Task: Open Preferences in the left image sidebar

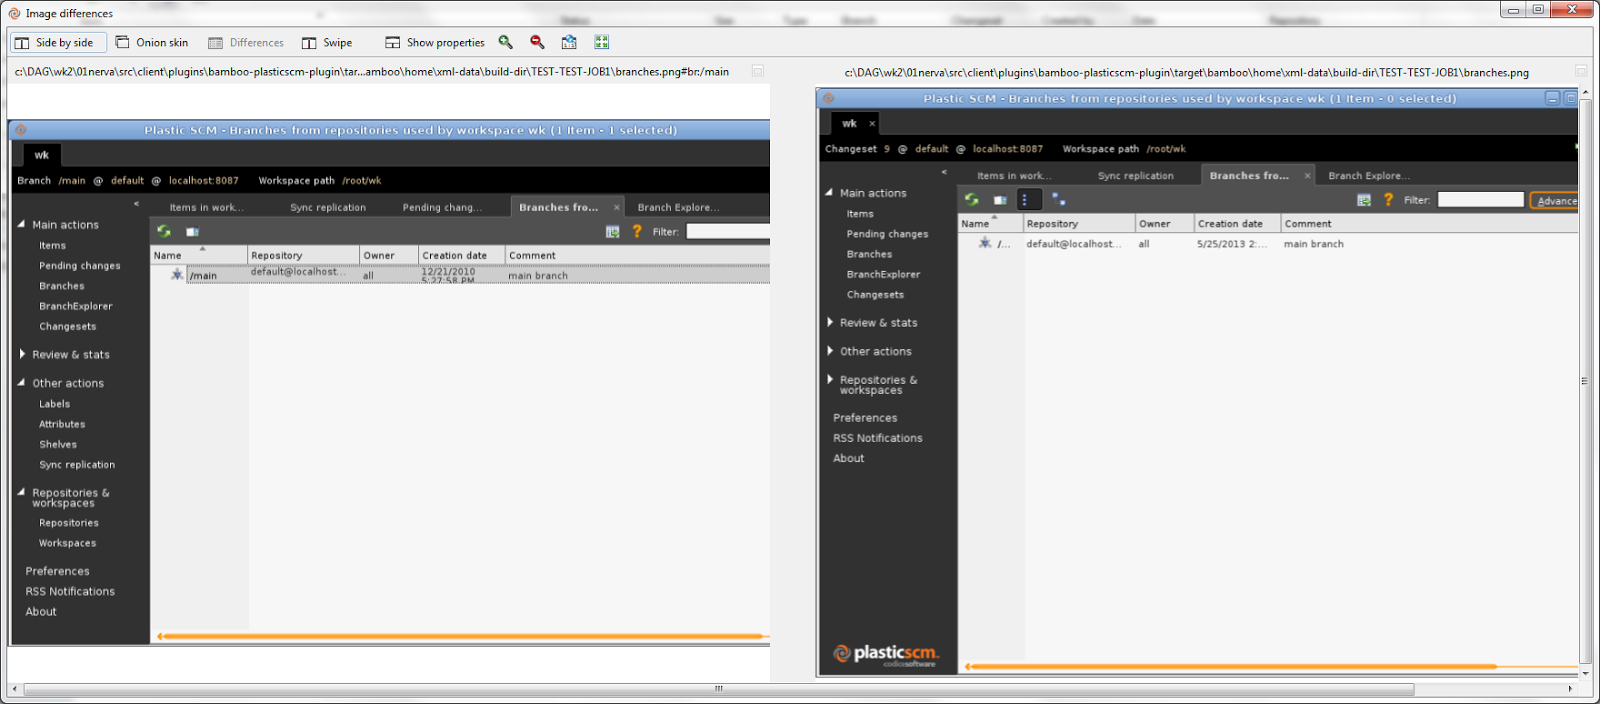Action: point(57,571)
